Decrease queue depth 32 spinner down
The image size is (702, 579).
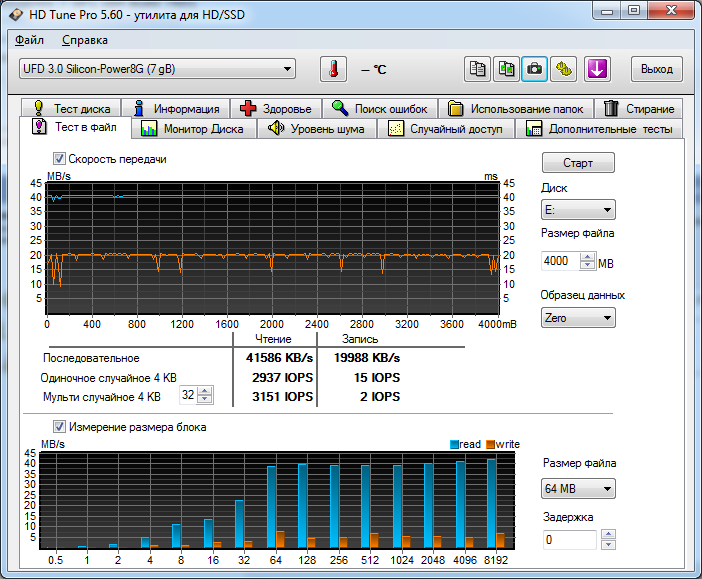click(205, 399)
